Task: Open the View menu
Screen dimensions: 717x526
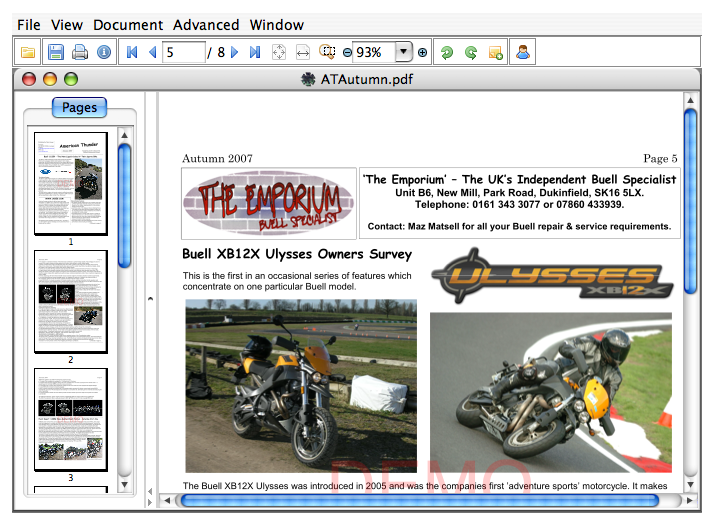Action: tap(67, 25)
